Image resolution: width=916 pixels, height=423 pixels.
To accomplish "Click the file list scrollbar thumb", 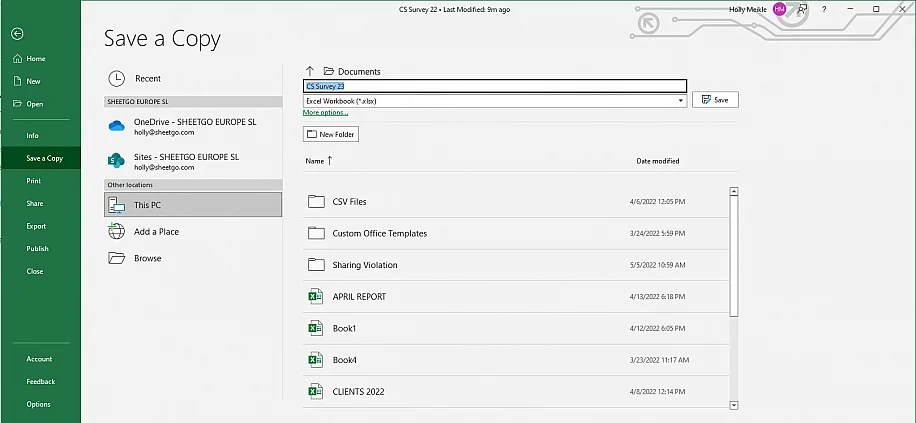I will click(734, 256).
